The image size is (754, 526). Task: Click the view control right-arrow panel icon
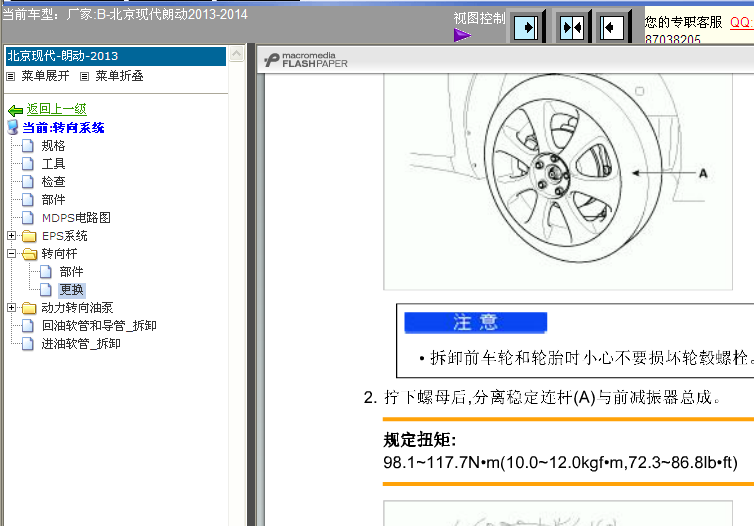click(527, 27)
